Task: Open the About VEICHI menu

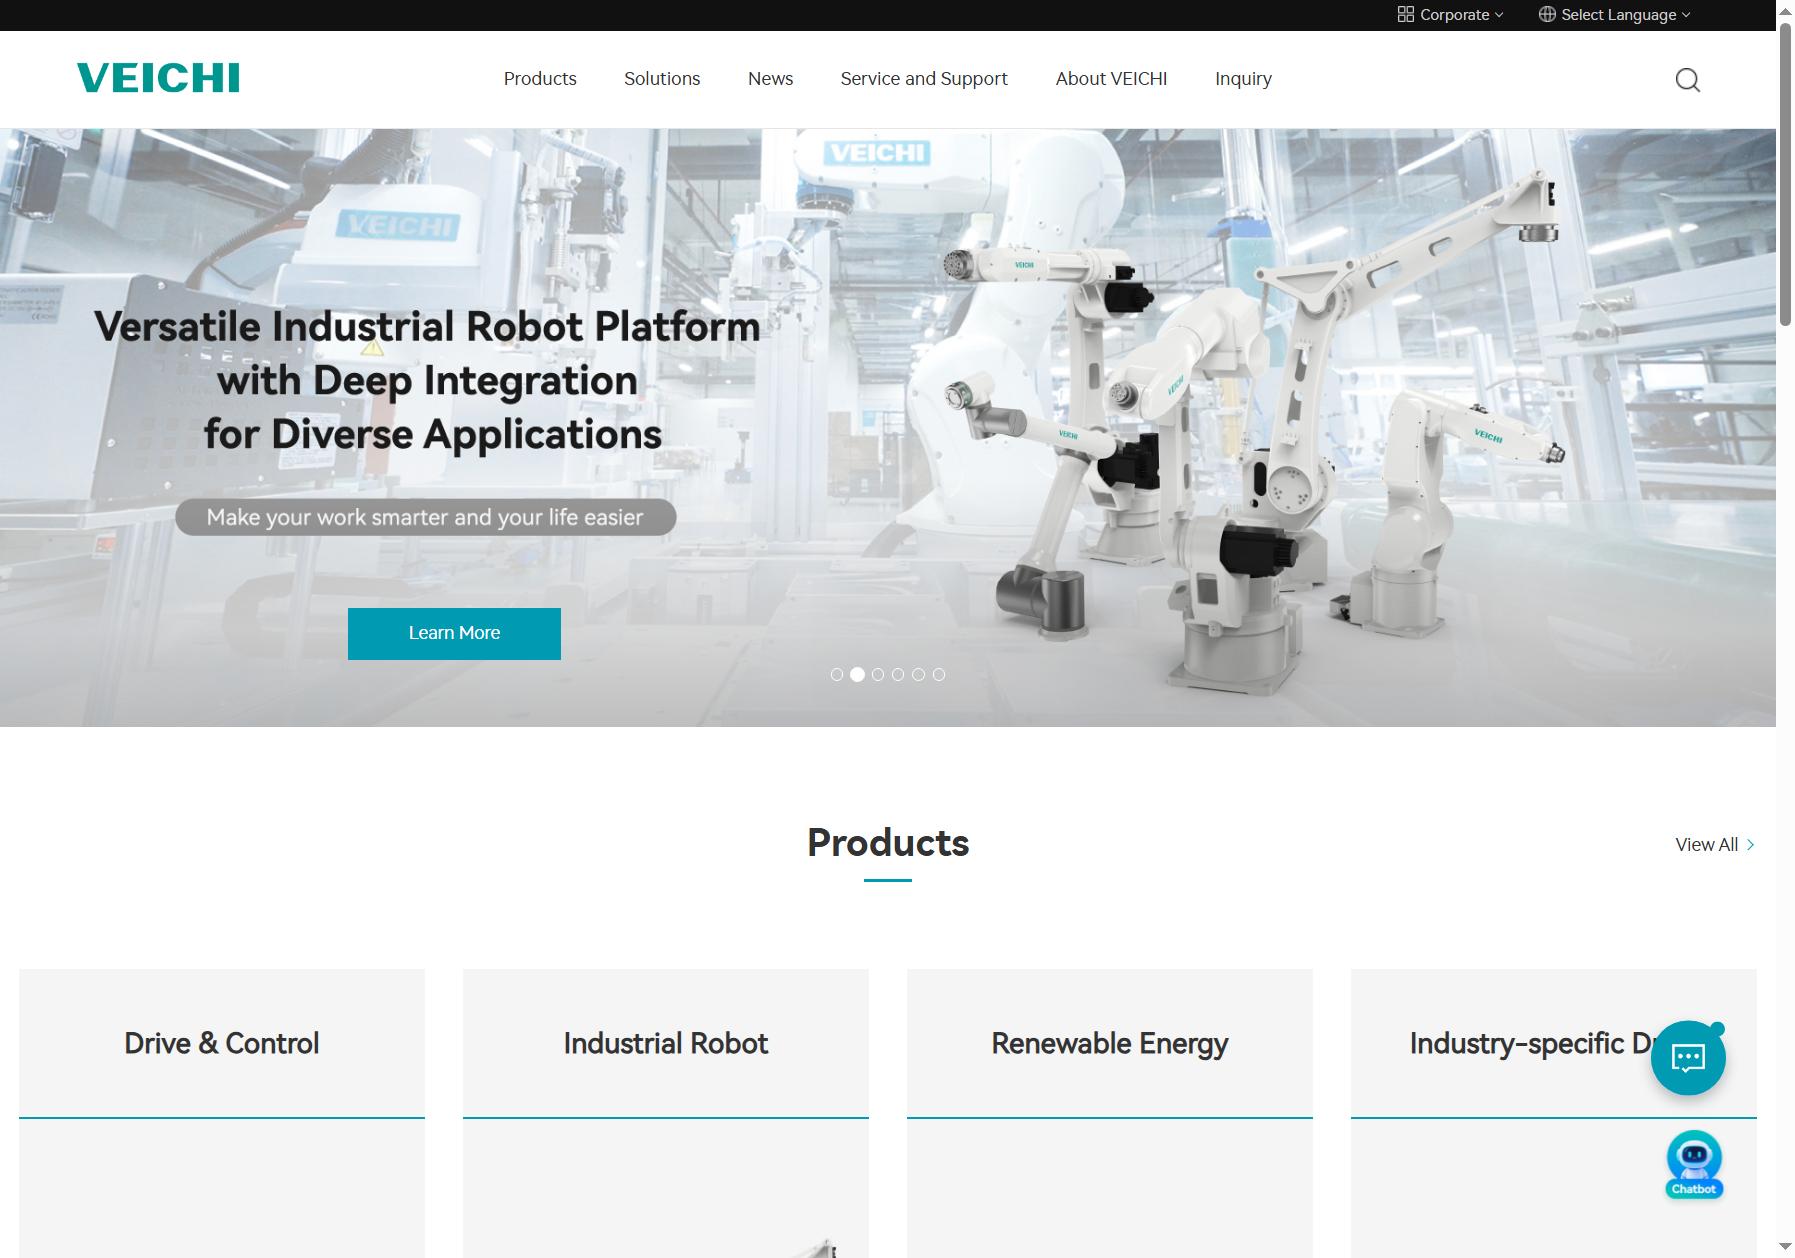Action: pyautogui.click(x=1111, y=79)
